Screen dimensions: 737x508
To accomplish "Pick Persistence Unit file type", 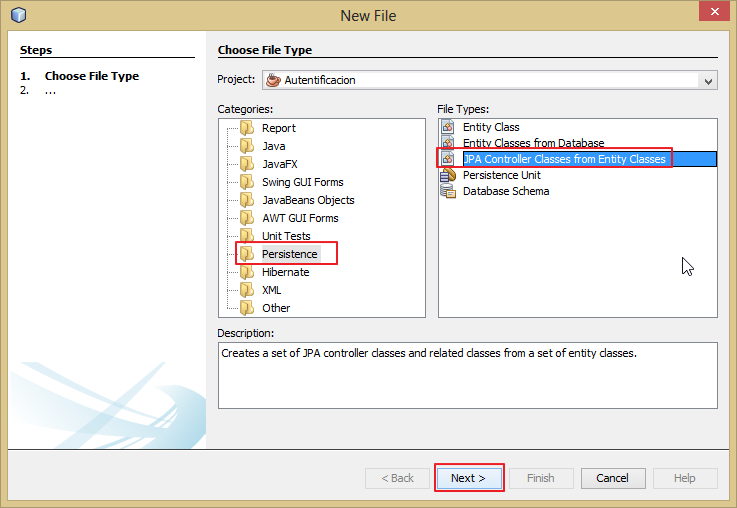I will click(x=502, y=175).
